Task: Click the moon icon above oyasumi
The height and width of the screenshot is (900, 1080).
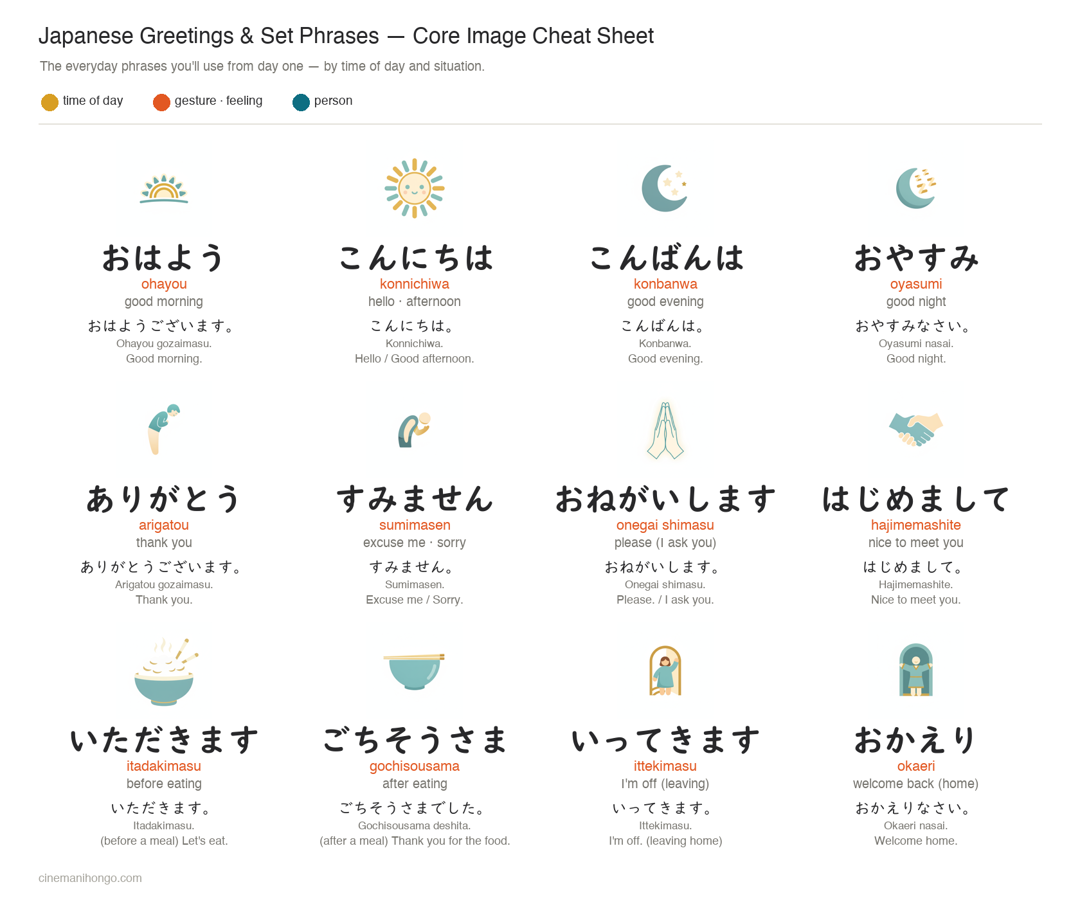Action: pos(916,188)
